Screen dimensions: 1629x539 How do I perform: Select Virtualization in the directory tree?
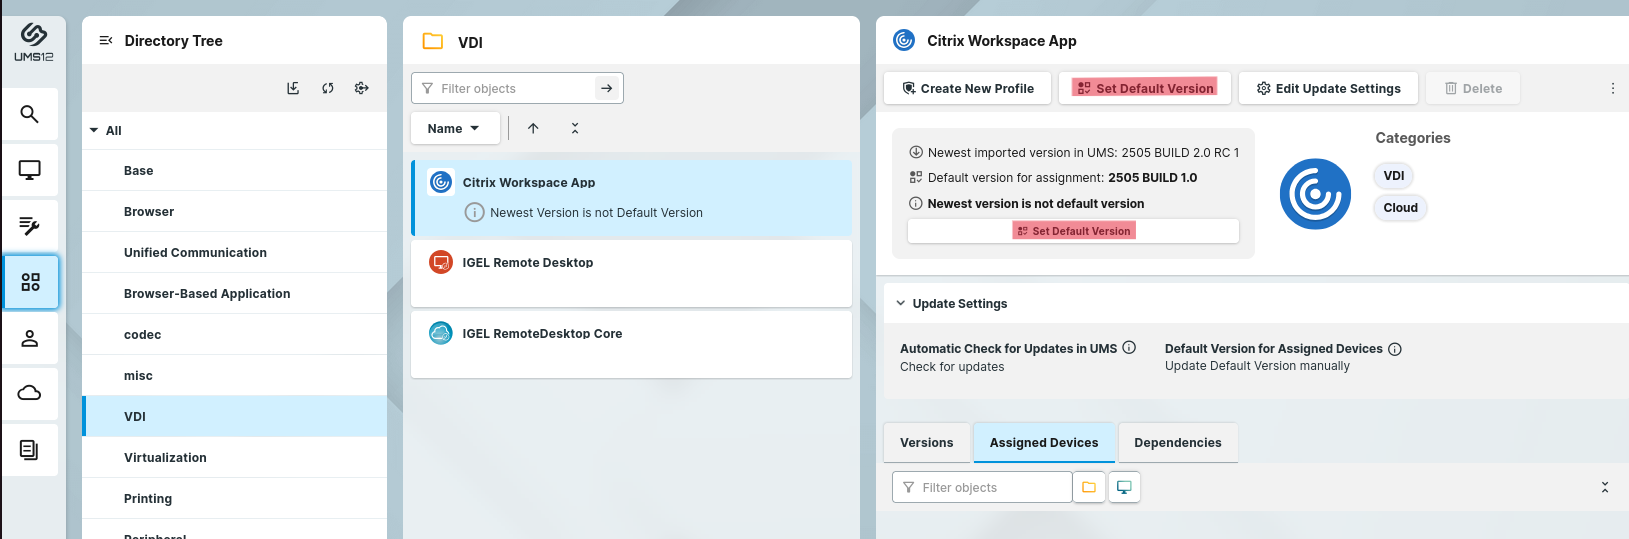click(165, 457)
